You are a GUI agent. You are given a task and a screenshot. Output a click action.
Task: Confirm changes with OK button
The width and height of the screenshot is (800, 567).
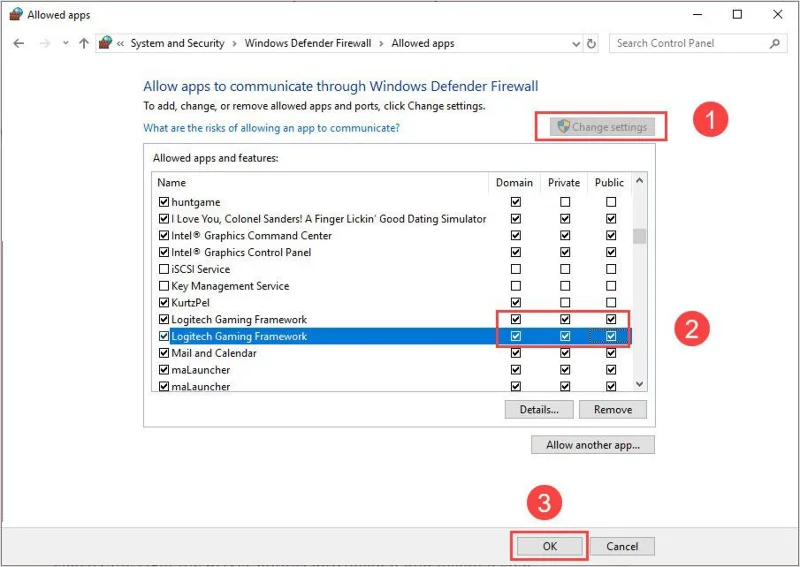pyautogui.click(x=549, y=546)
